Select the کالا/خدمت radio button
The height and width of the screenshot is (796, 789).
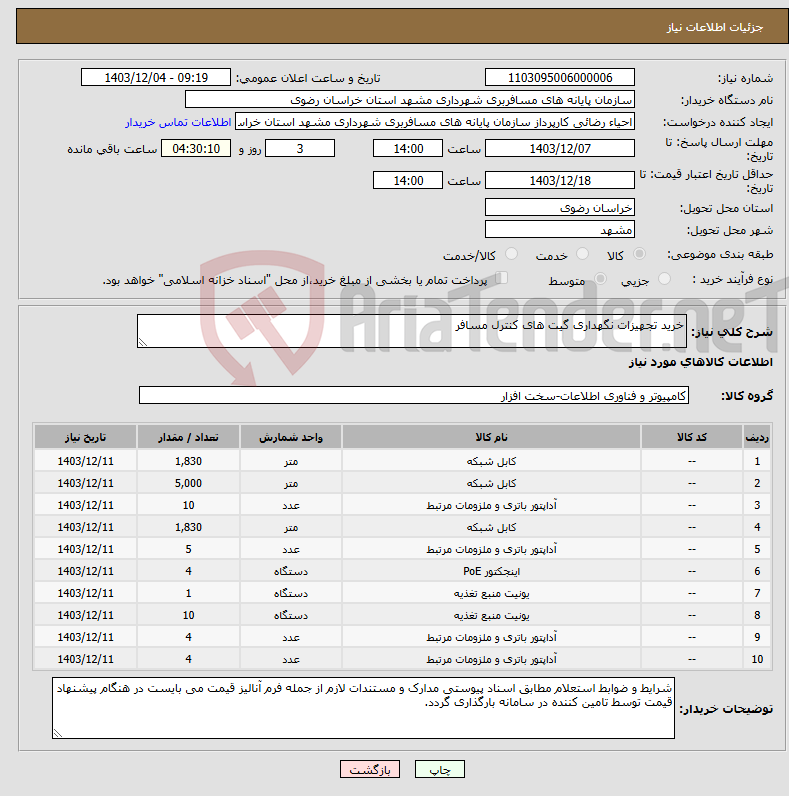(x=511, y=254)
